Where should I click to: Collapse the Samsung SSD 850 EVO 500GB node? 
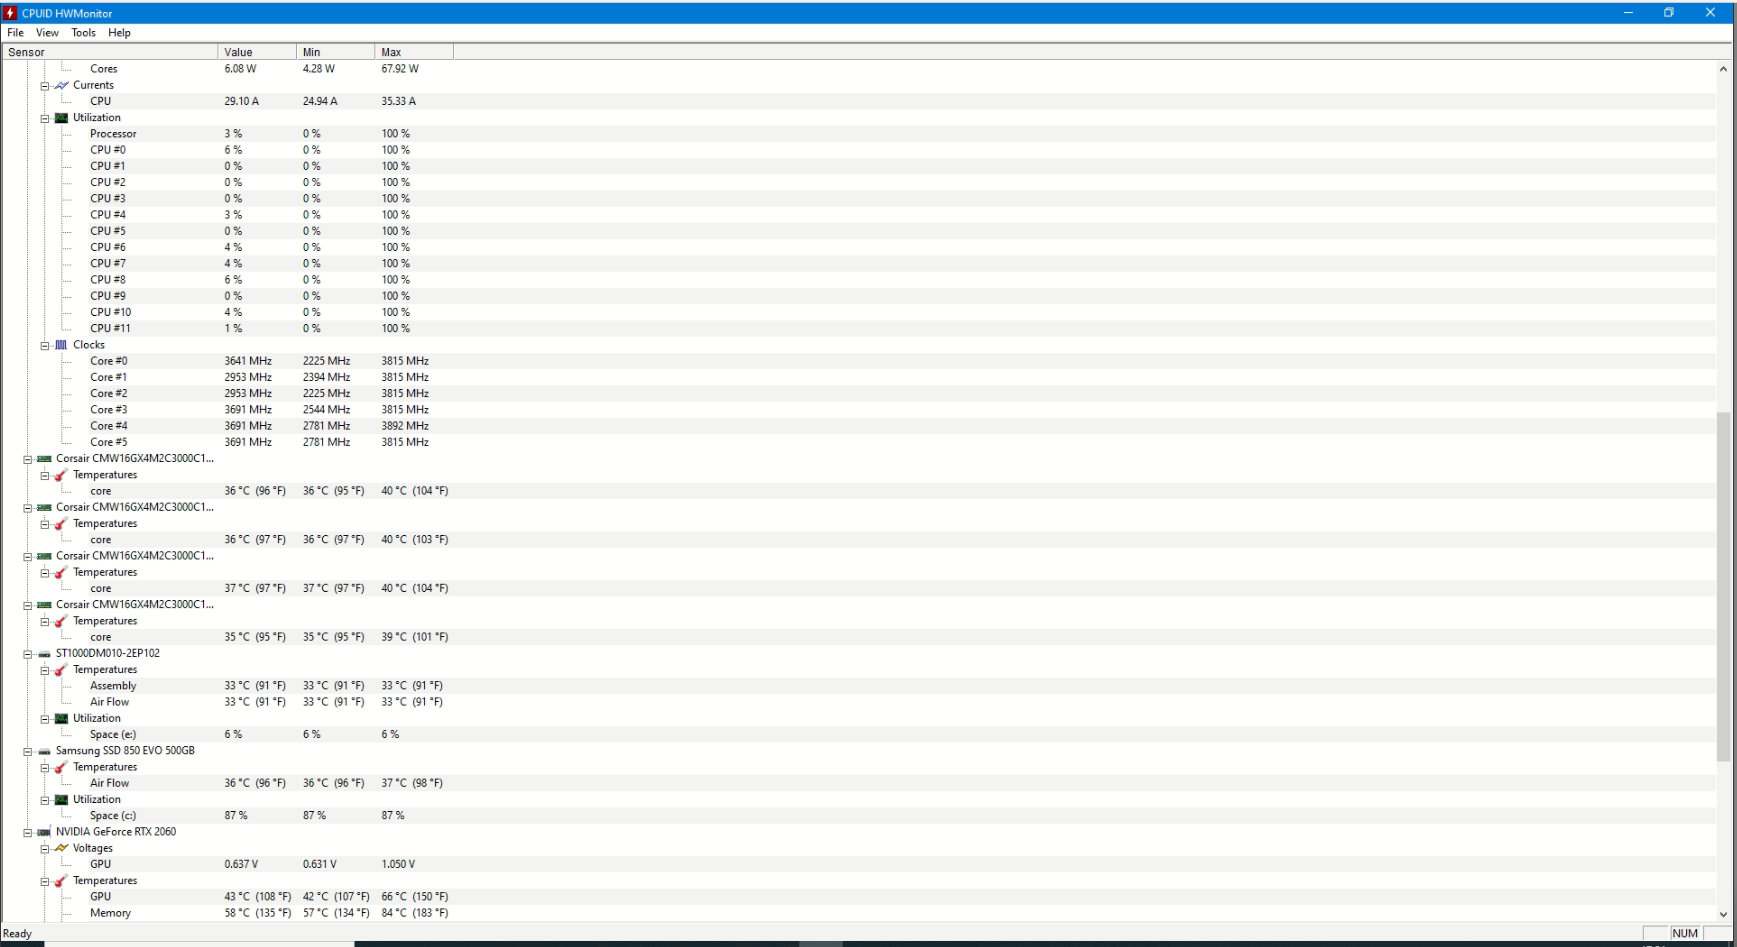pyautogui.click(x=28, y=751)
